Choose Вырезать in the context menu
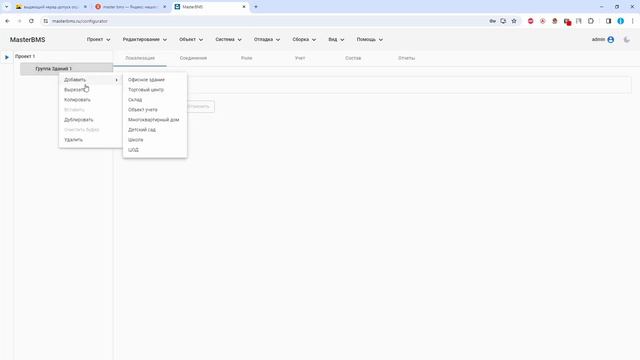The width and height of the screenshot is (640, 360). tap(91, 89)
